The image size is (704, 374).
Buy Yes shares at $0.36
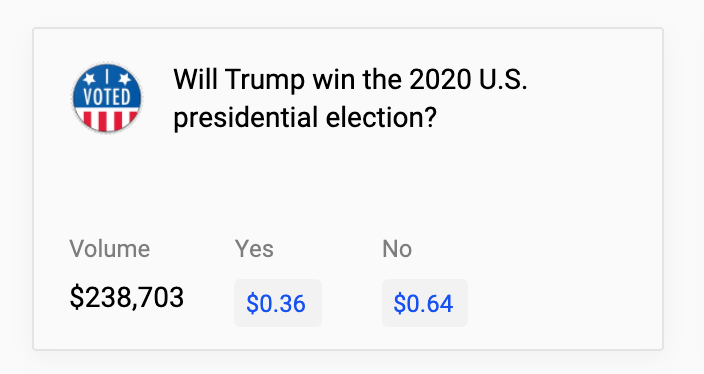(277, 303)
